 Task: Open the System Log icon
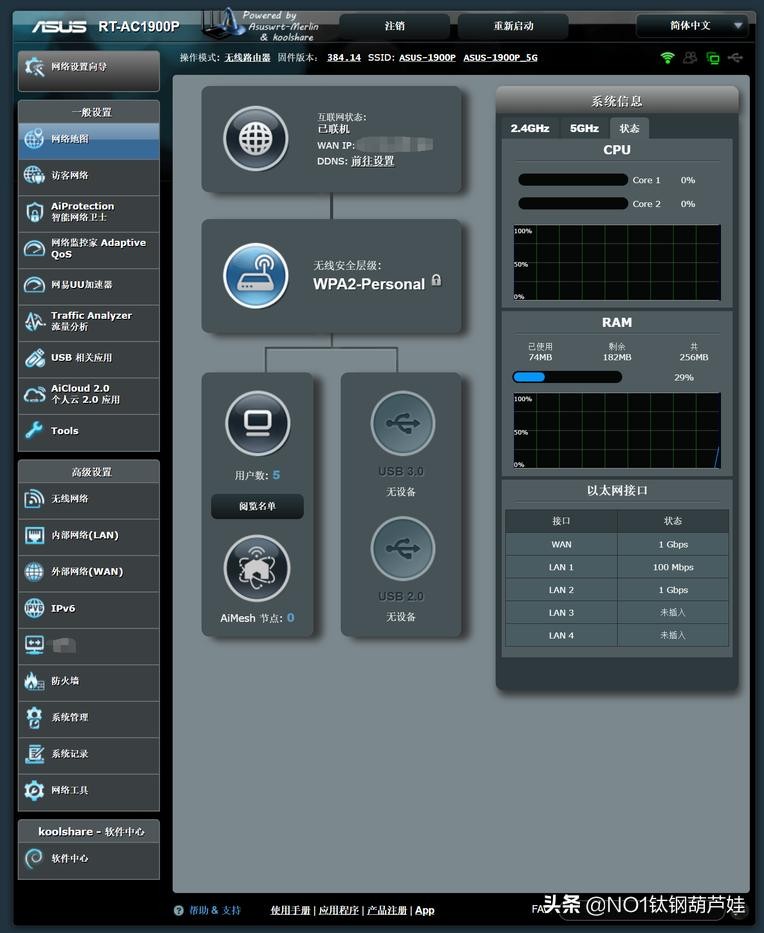pyautogui.click(x=34, y=754)
